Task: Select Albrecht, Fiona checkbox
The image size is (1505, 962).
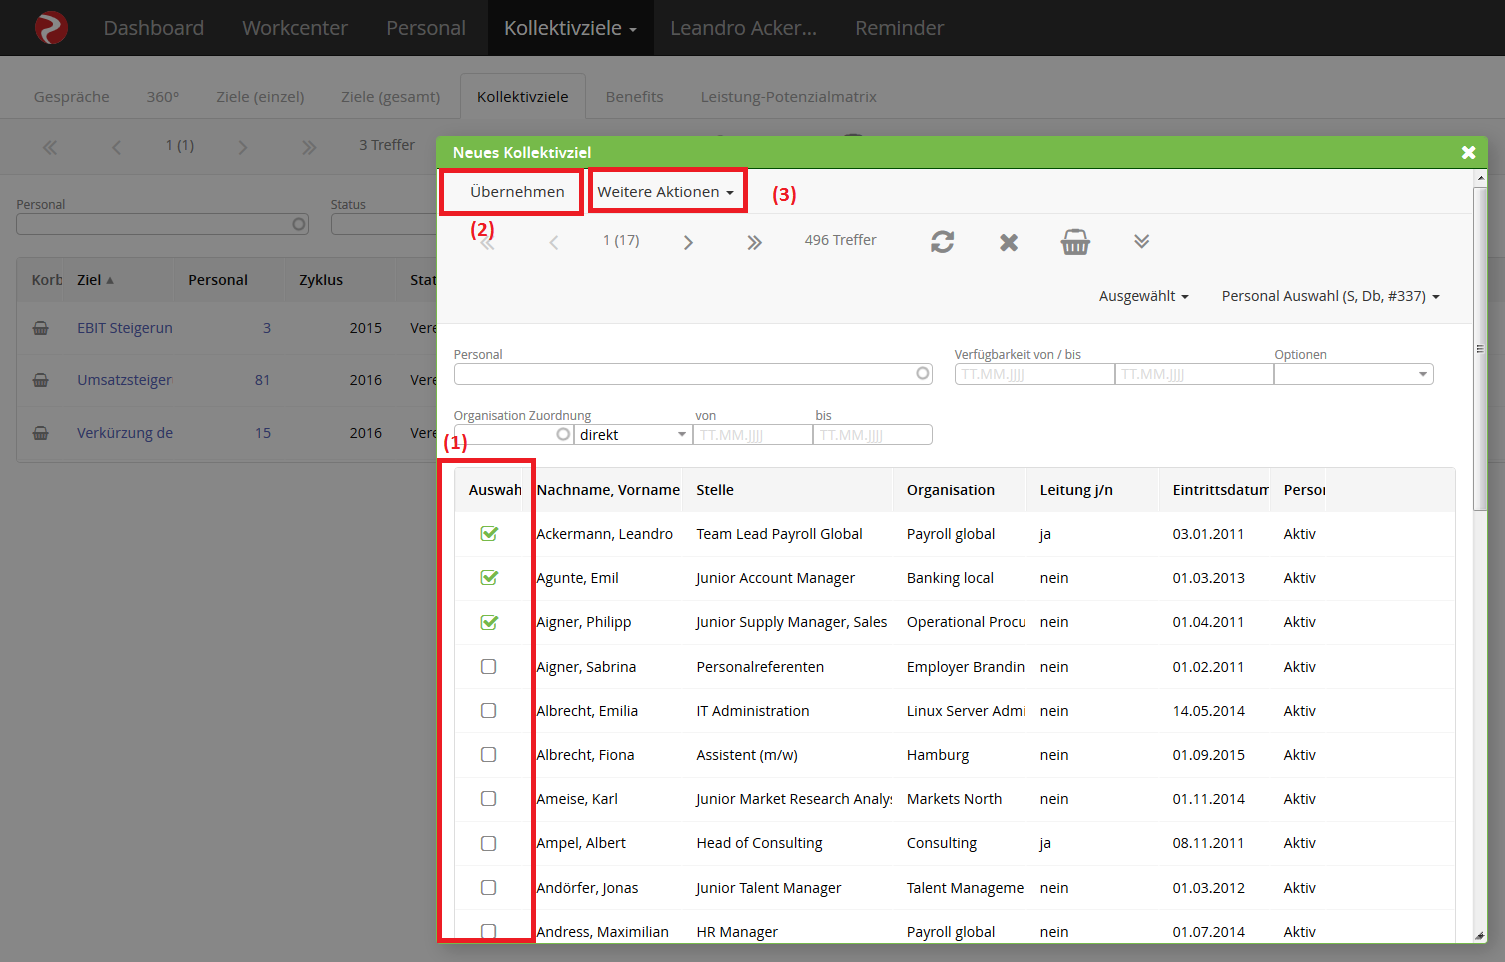Action: click(x=488, y=754)
